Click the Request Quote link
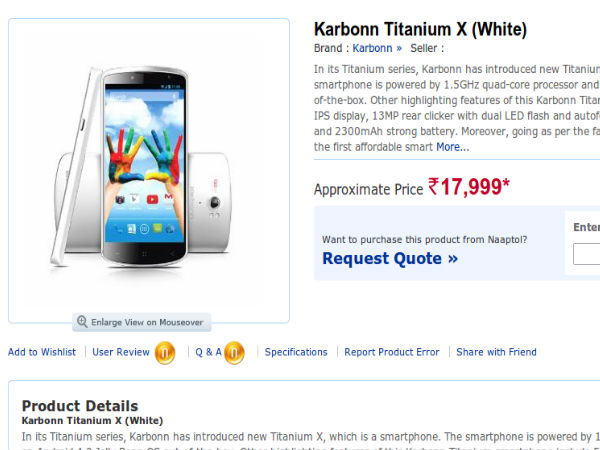This screenshot has width=600, height=450. click(390, 258)
